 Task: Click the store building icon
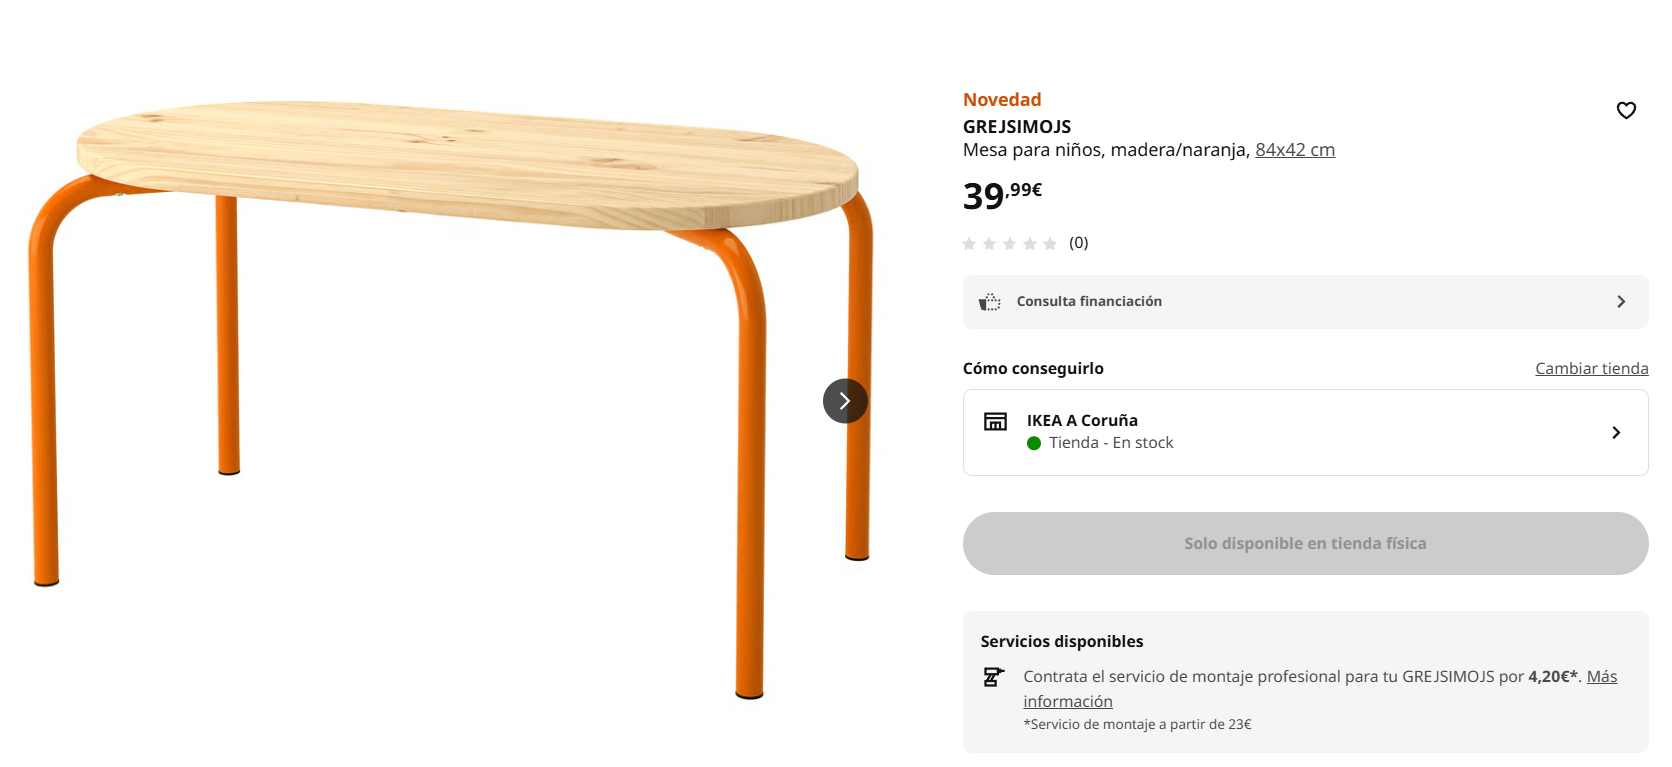pos(995,421)
